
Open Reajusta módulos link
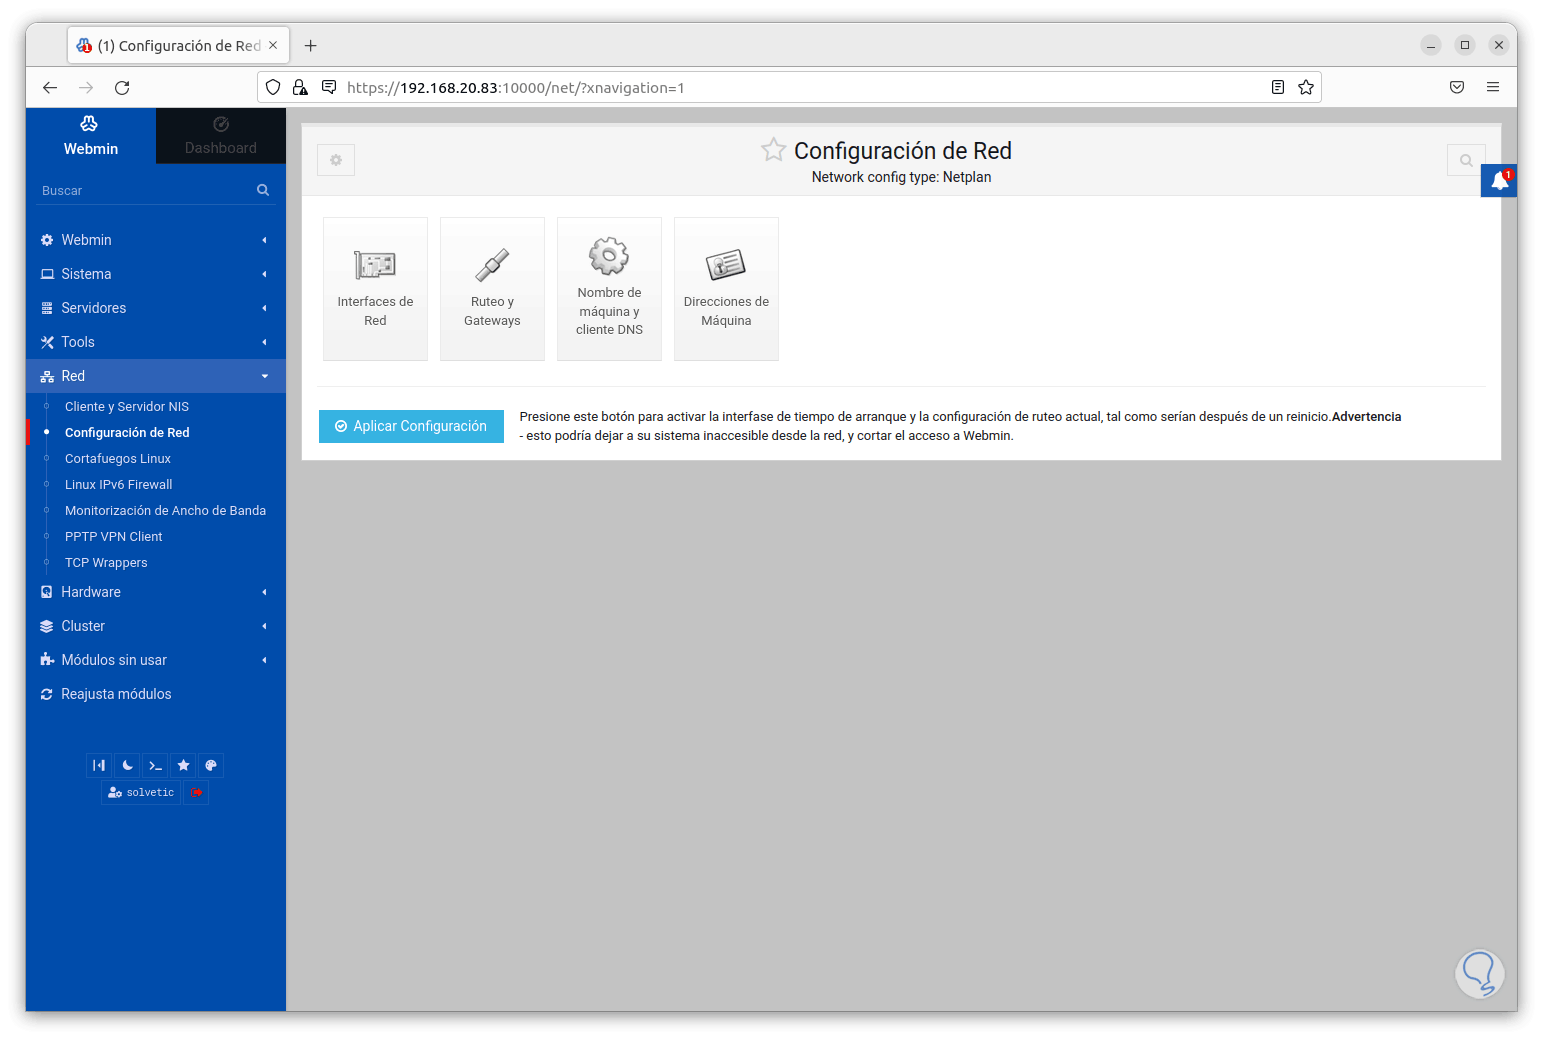pos(116,694)
